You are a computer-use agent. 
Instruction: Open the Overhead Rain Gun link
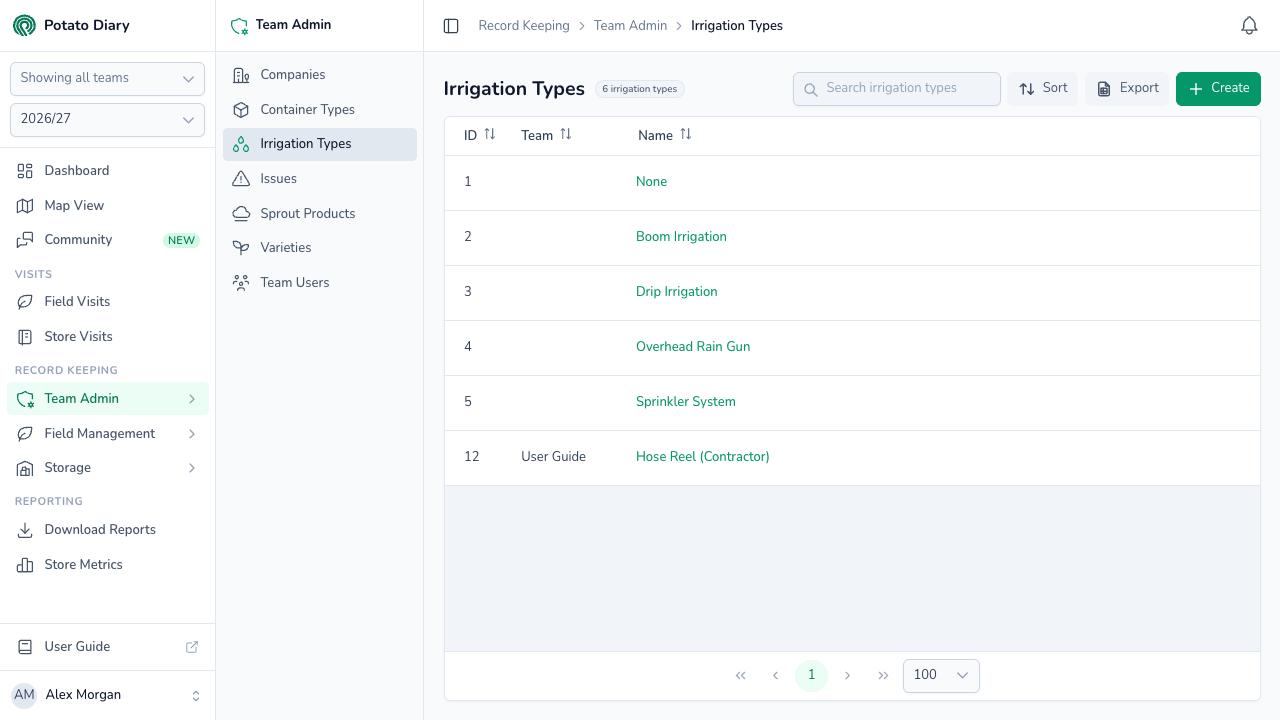(x=693, y=347)
